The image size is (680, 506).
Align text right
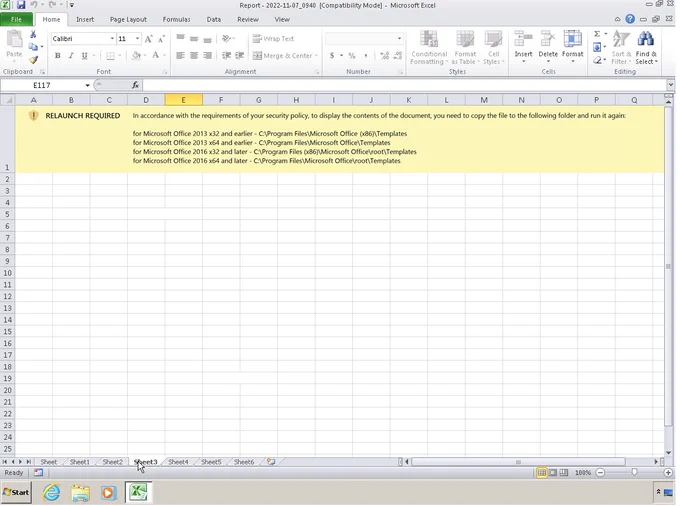tap(208, 55)
